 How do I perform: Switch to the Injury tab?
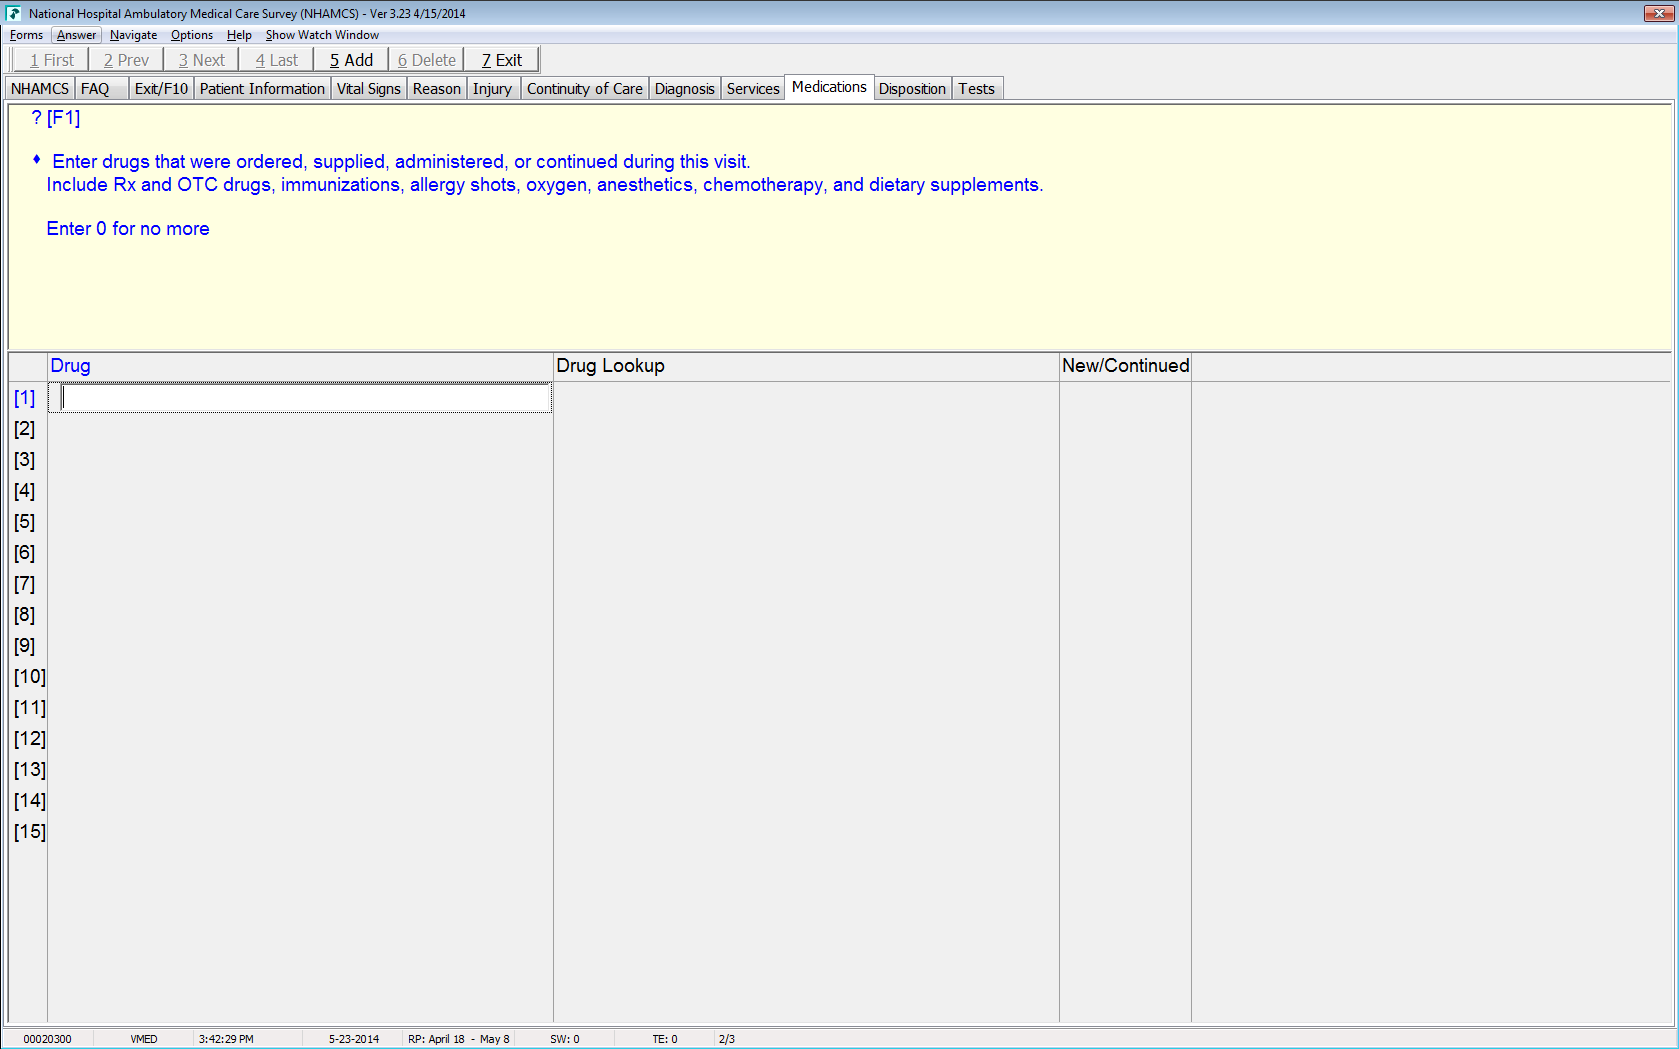pyautogui.click(x=492, y=89)
